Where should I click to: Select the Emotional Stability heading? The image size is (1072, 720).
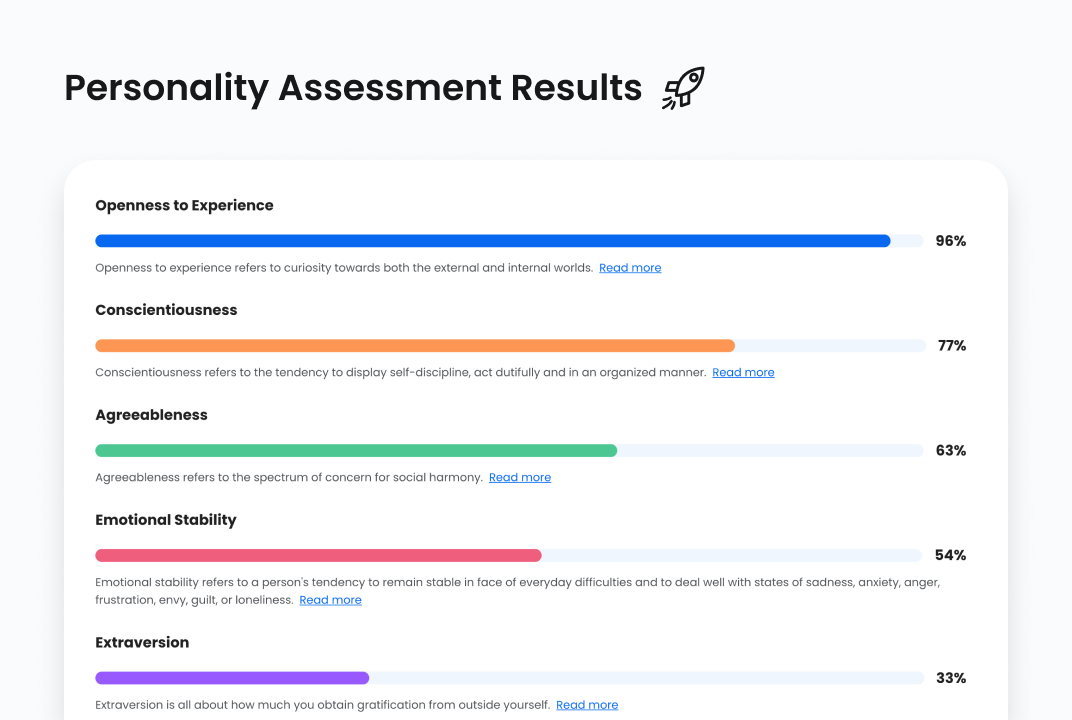click(x=165, y=520)
